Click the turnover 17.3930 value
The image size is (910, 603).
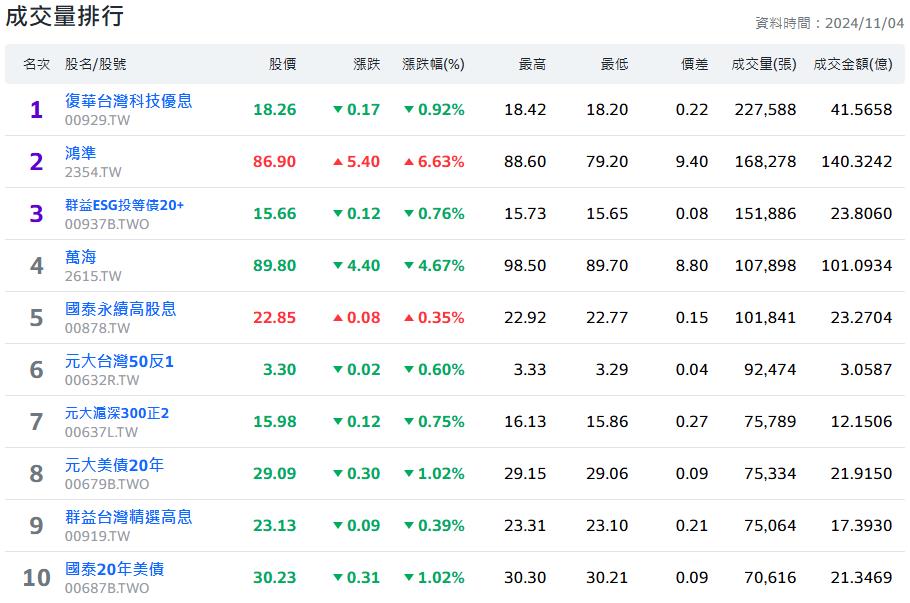(x=861, y=525)
